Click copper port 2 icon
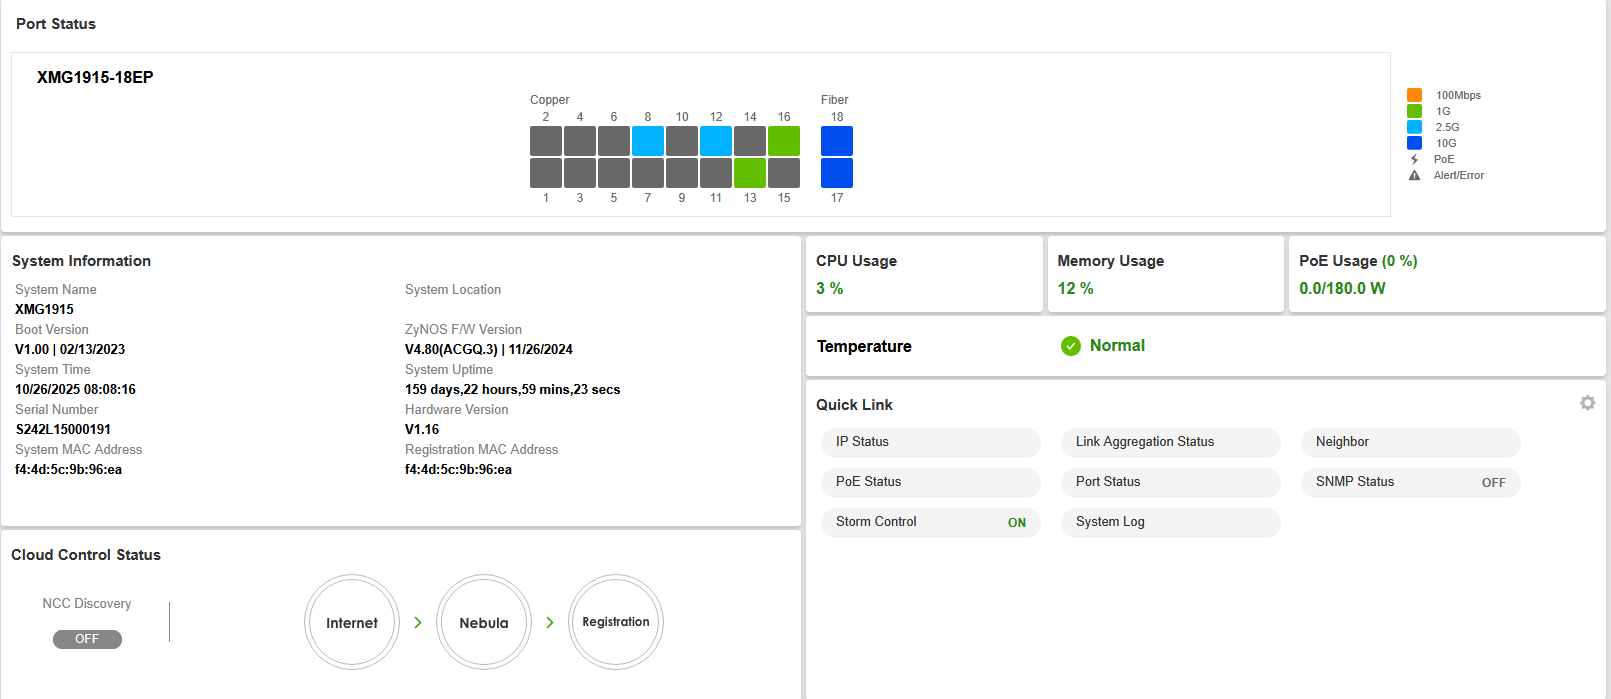The image size is (1611, 699). coord(546,141)
